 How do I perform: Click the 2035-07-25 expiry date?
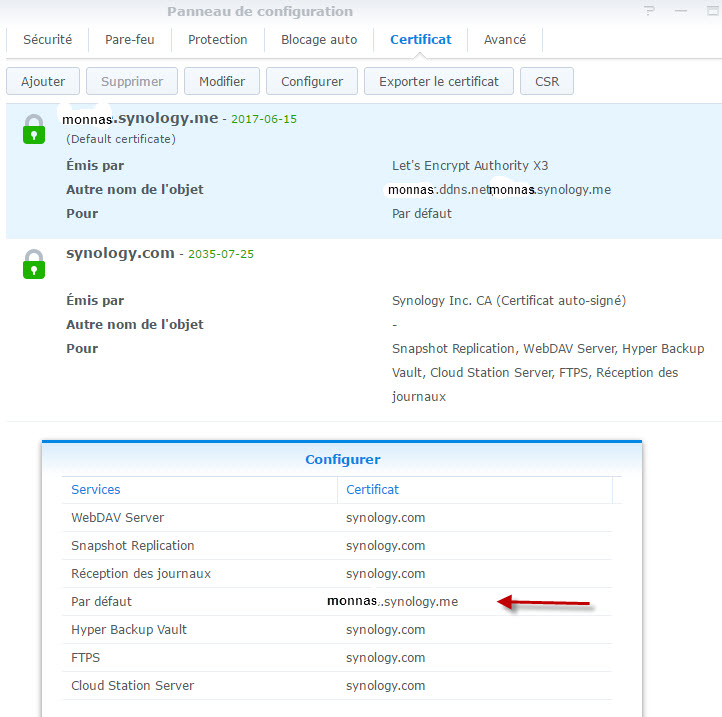point(221,254)
